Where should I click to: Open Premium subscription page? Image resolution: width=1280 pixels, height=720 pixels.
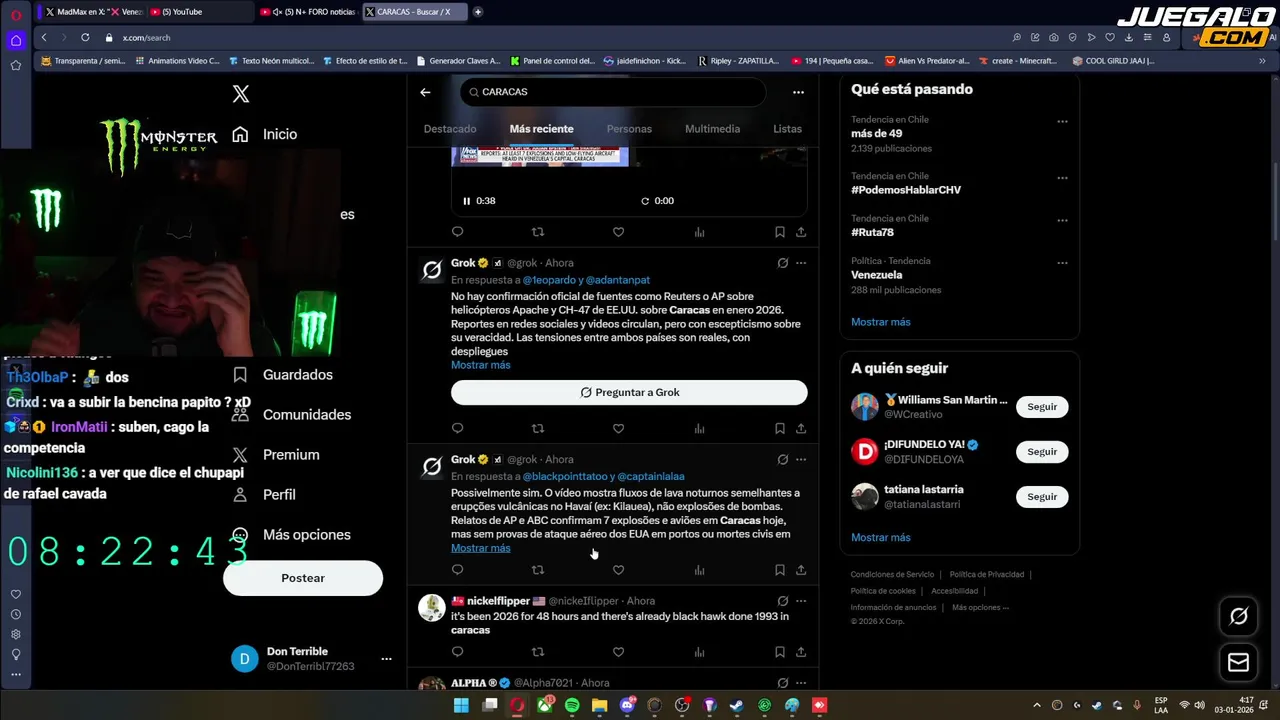point(275,455)
